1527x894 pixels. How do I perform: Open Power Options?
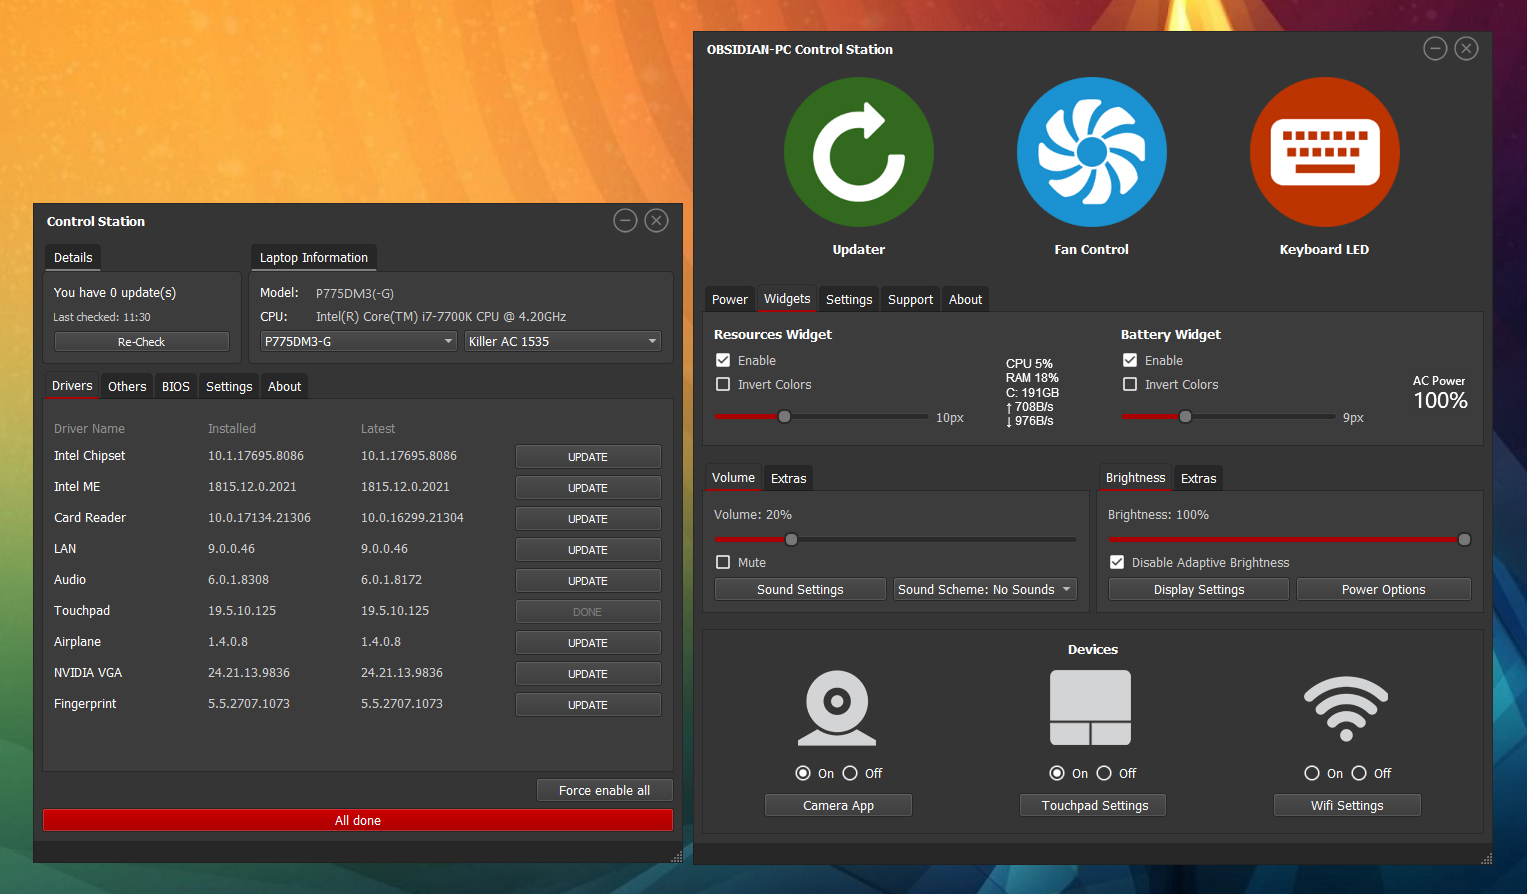click(x=1384, y=589)
